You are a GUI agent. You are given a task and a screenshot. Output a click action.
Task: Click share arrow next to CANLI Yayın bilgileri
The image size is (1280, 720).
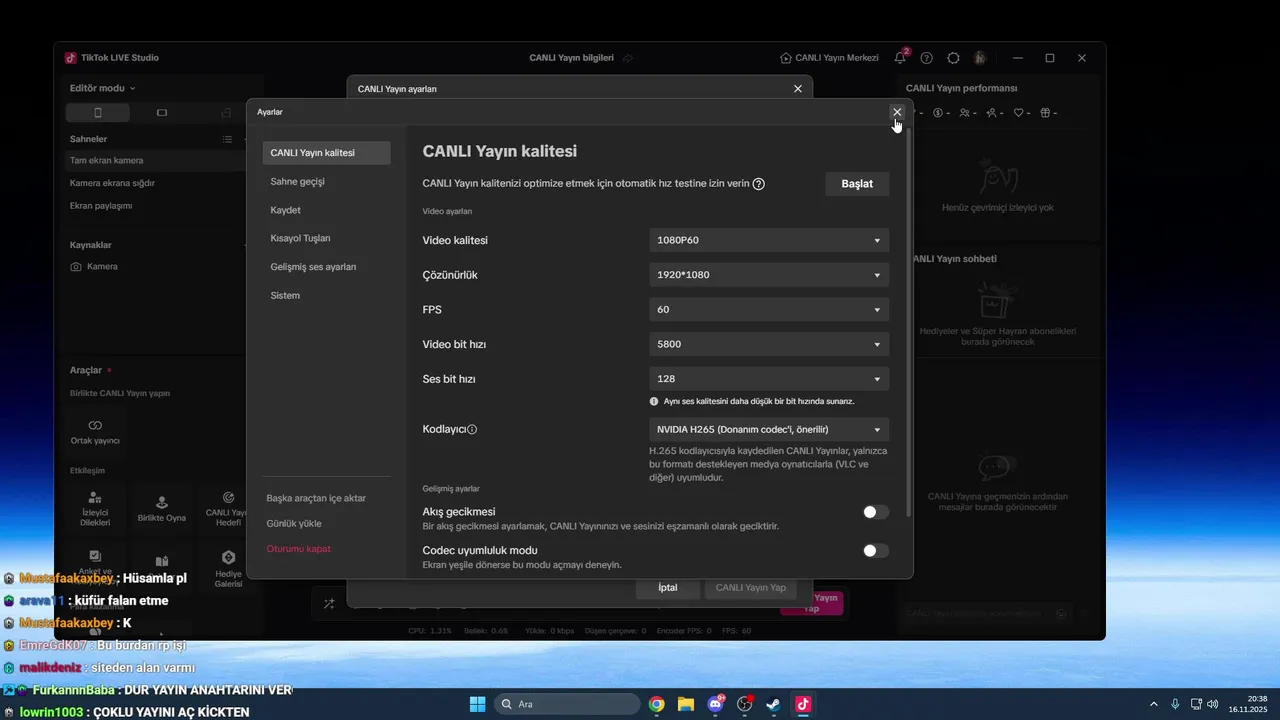628,58
